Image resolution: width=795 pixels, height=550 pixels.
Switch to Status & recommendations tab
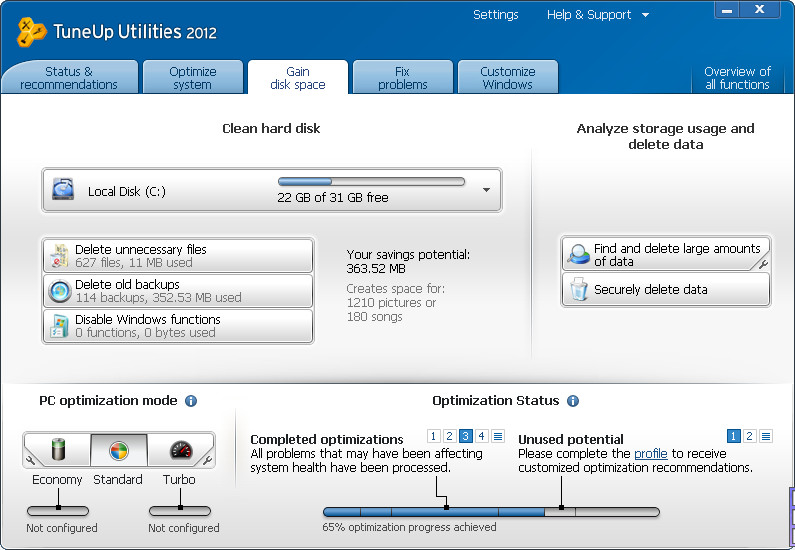pyautogui.click(x=69, y=78)
